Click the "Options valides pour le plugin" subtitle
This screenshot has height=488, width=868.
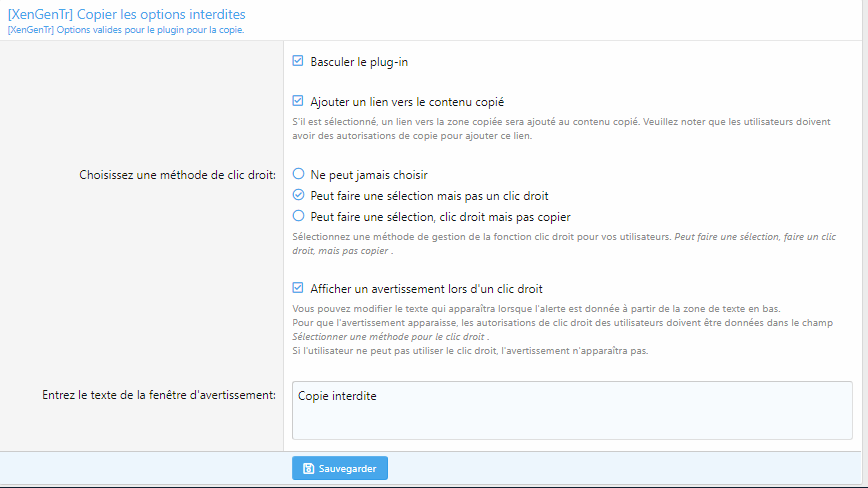click(x=125, y=30)
